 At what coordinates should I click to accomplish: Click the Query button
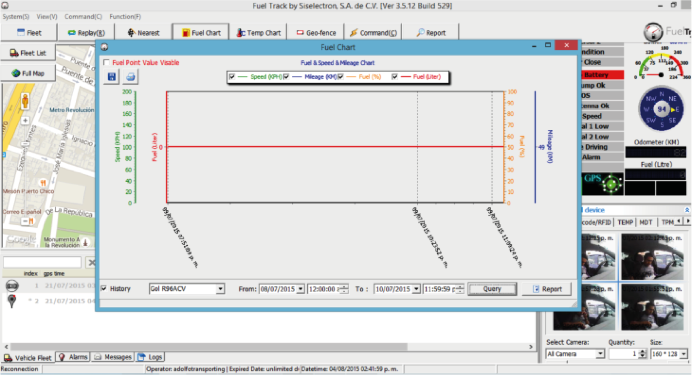[x=492, y=289]
